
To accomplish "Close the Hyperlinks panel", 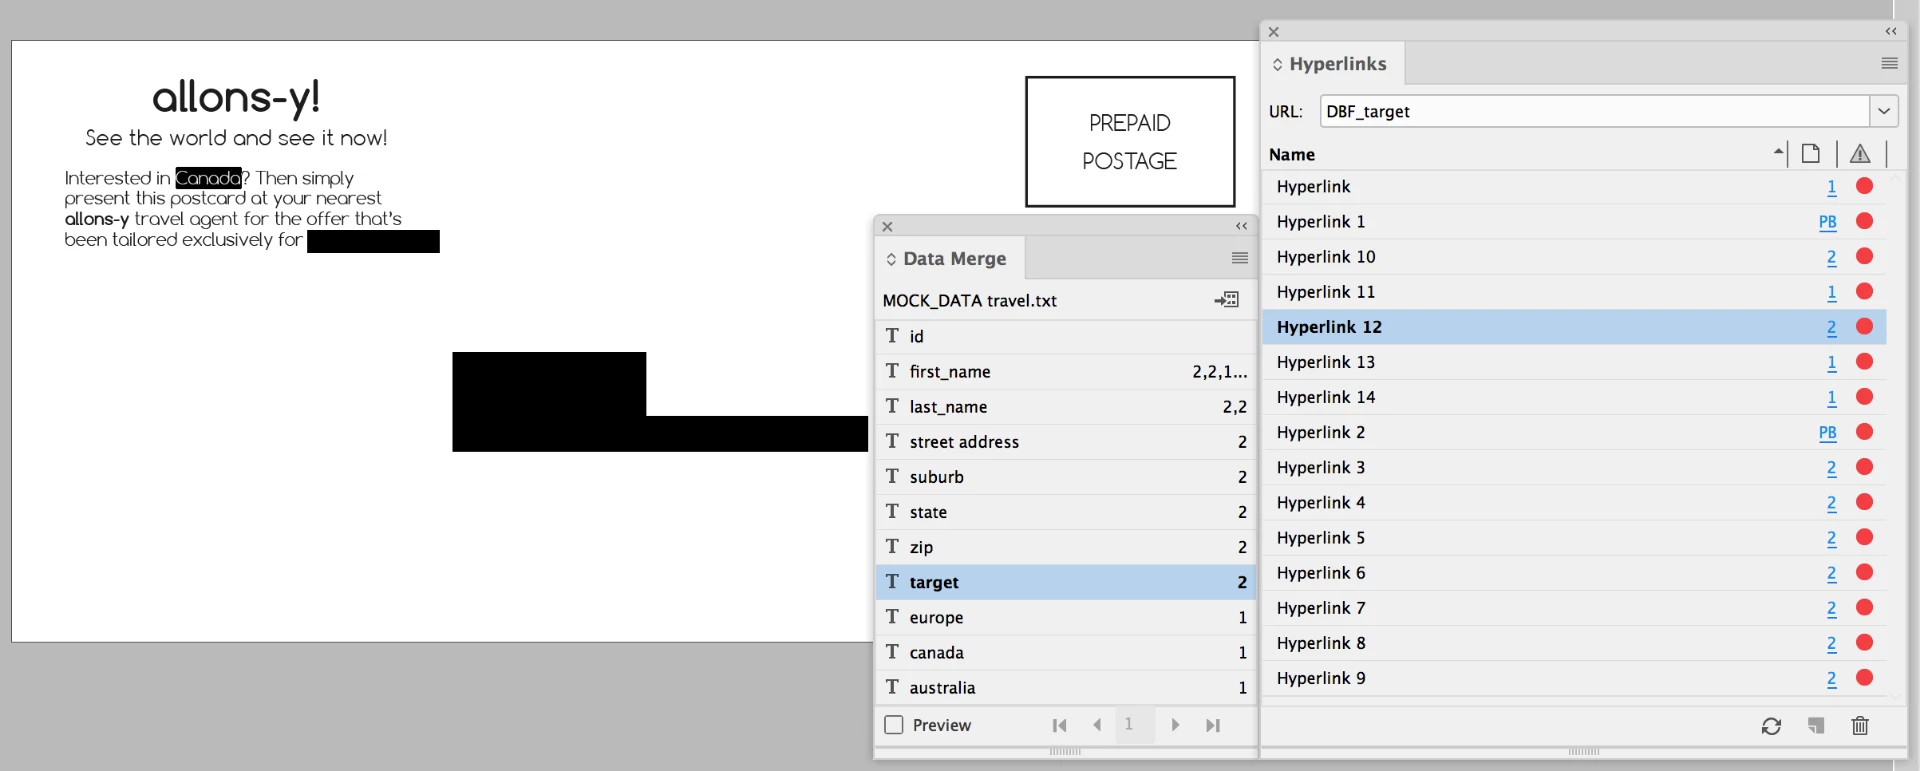I will (x=1273, y=32).
